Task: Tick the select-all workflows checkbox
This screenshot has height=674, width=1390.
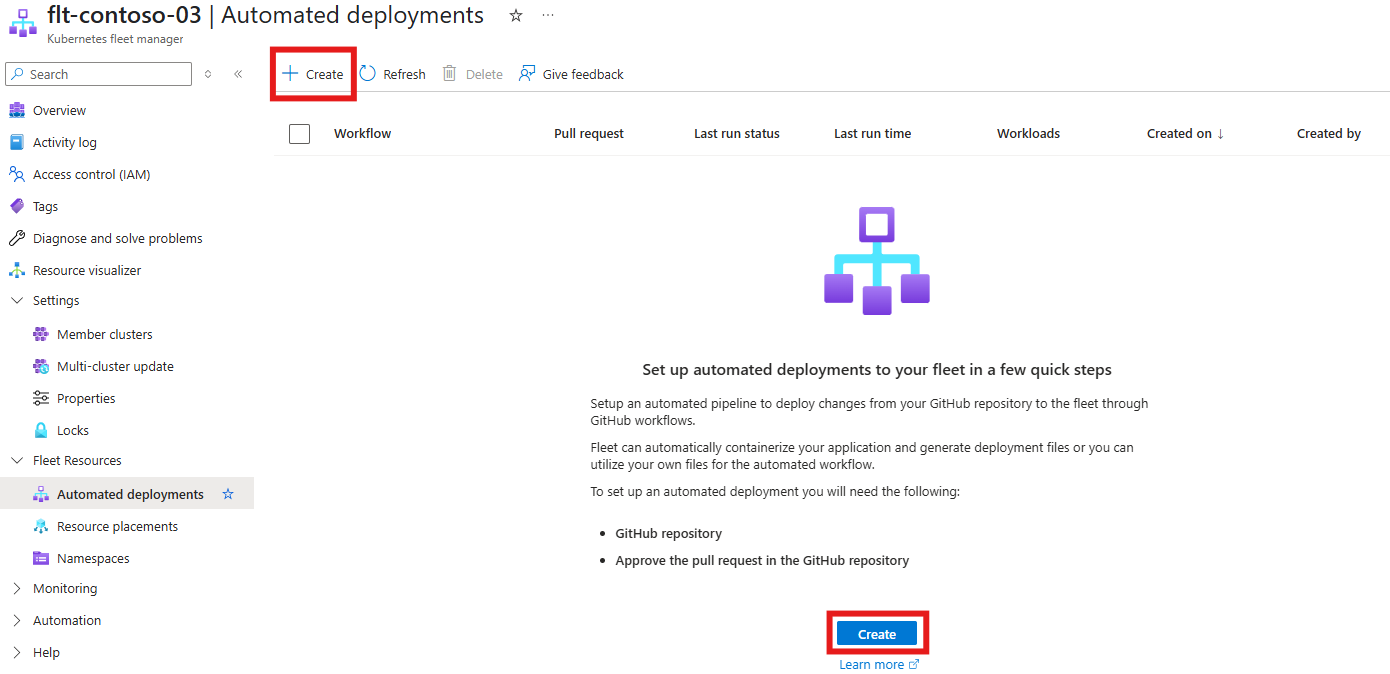Action: coord(299,133)
